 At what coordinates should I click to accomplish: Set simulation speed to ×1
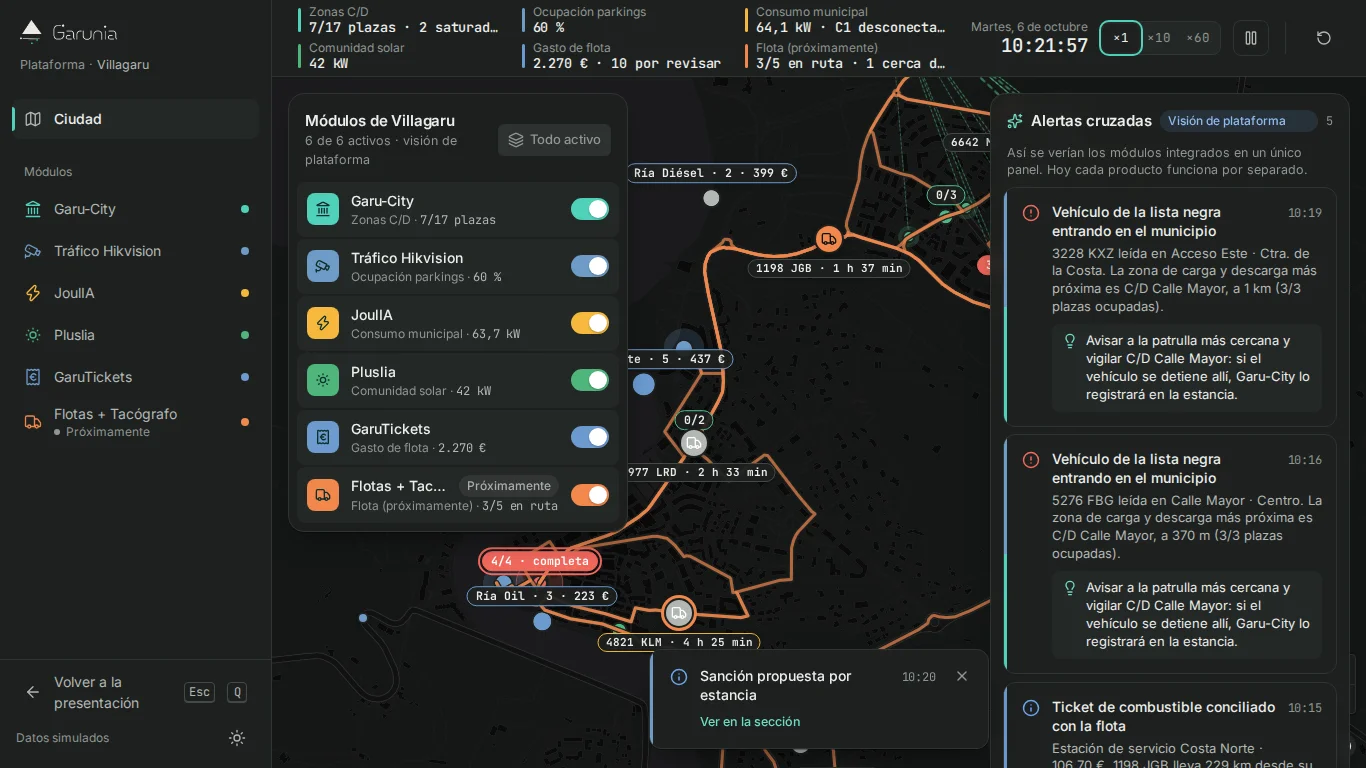[1121, 38]
